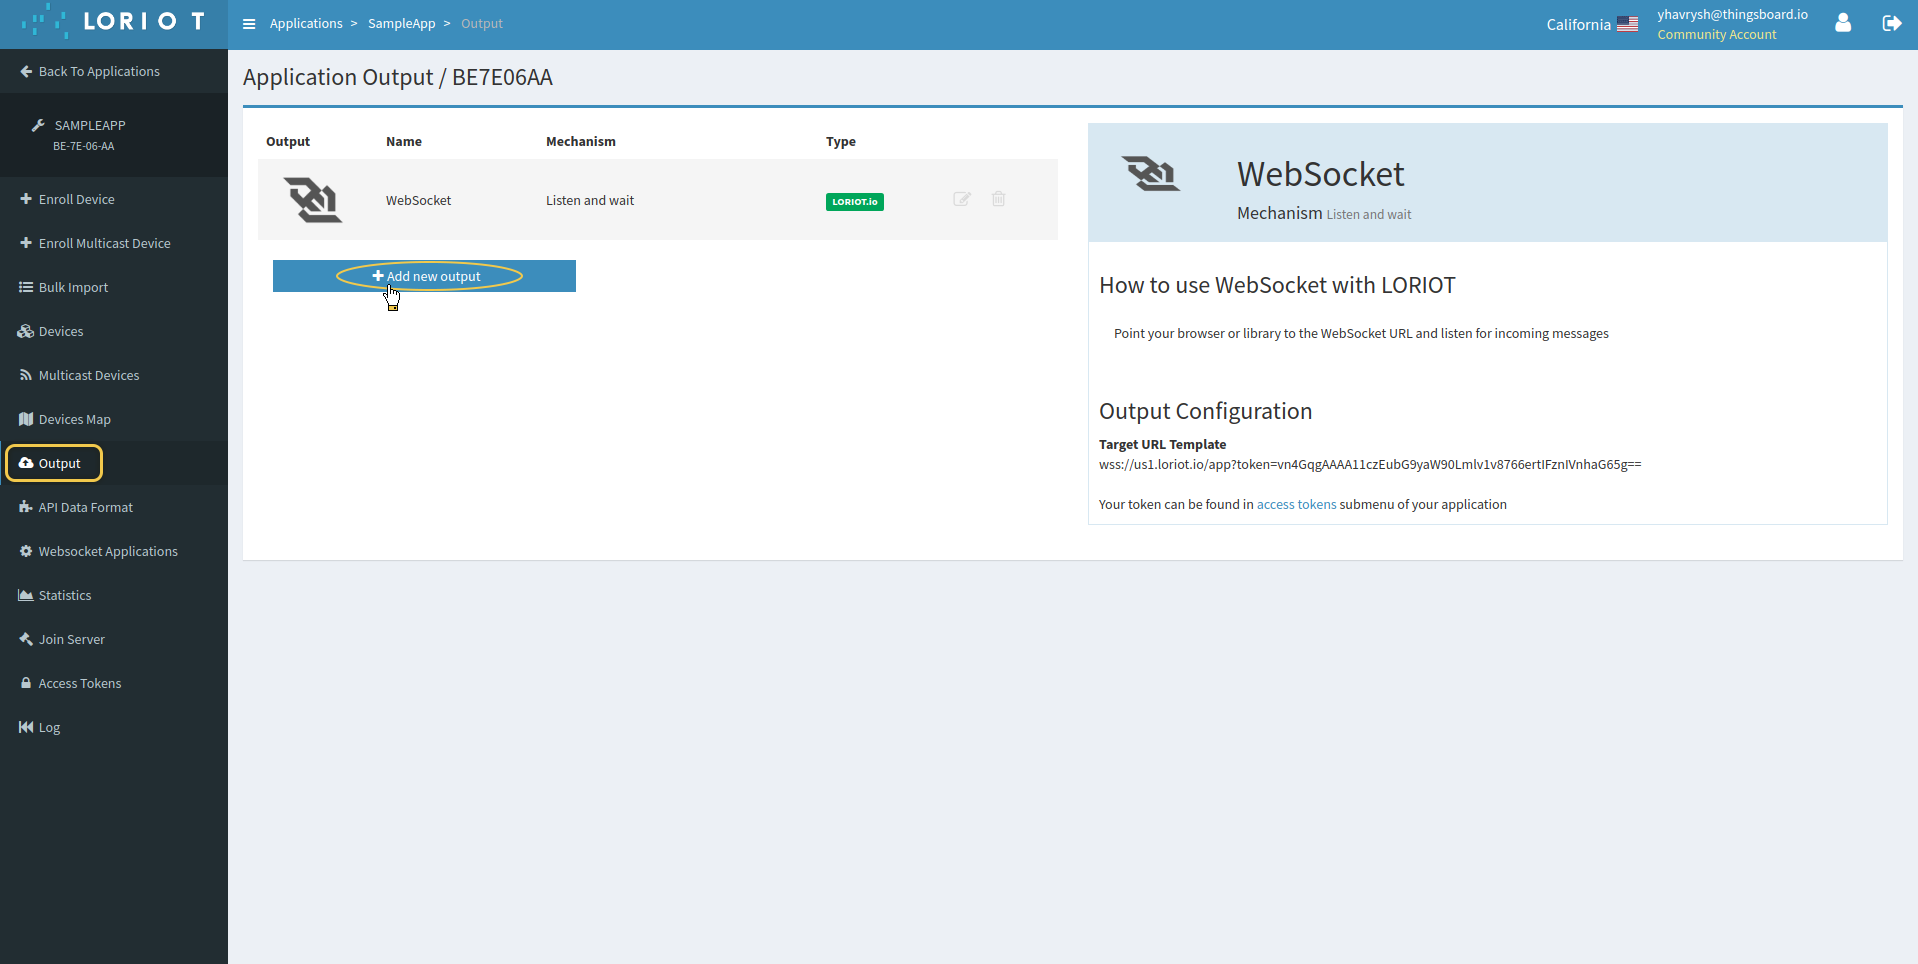Screen dimensions: 1918x964
Task: Click the yhavrysh@thingsboard.io account email
Action: [1732, 14]
